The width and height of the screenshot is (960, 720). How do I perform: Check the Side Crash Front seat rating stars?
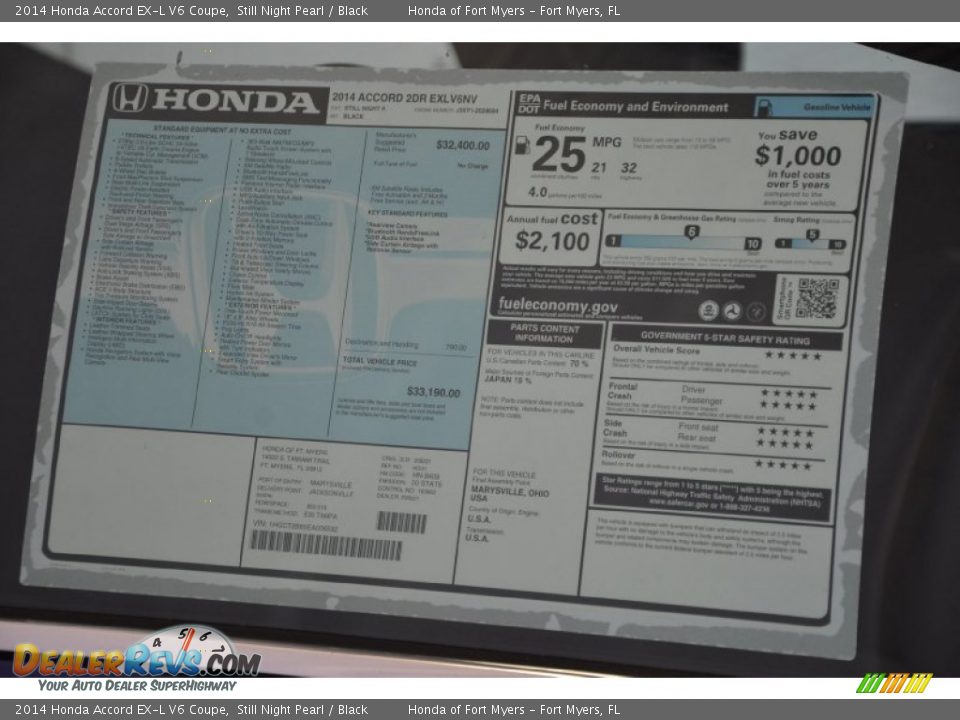785,430
